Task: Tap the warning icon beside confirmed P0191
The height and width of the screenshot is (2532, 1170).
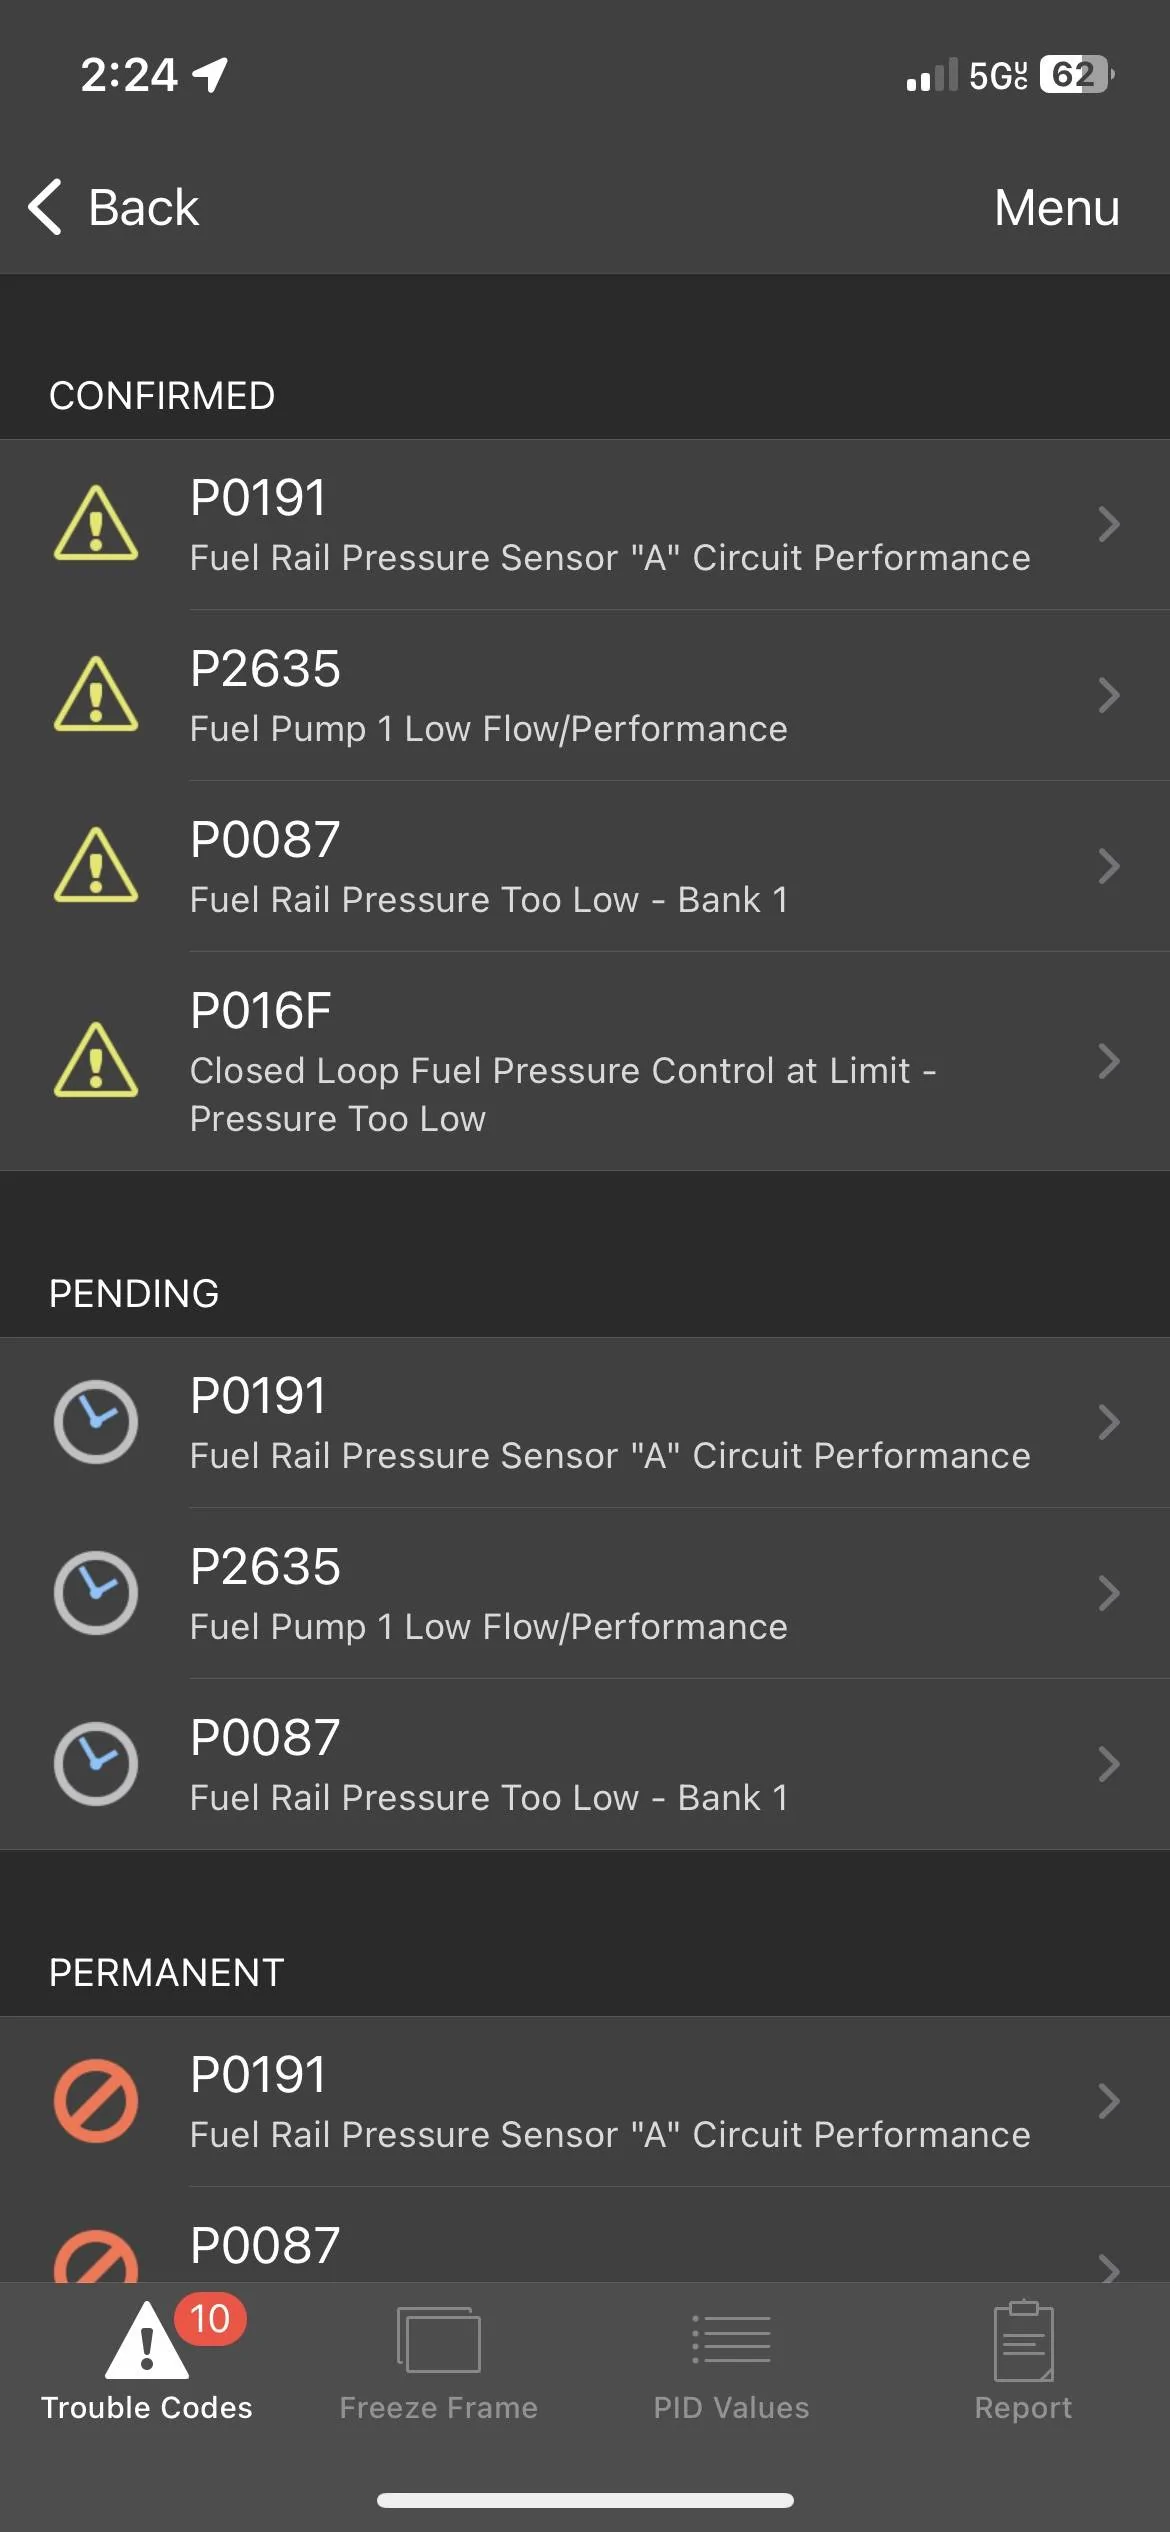Action: click(96, 524)
